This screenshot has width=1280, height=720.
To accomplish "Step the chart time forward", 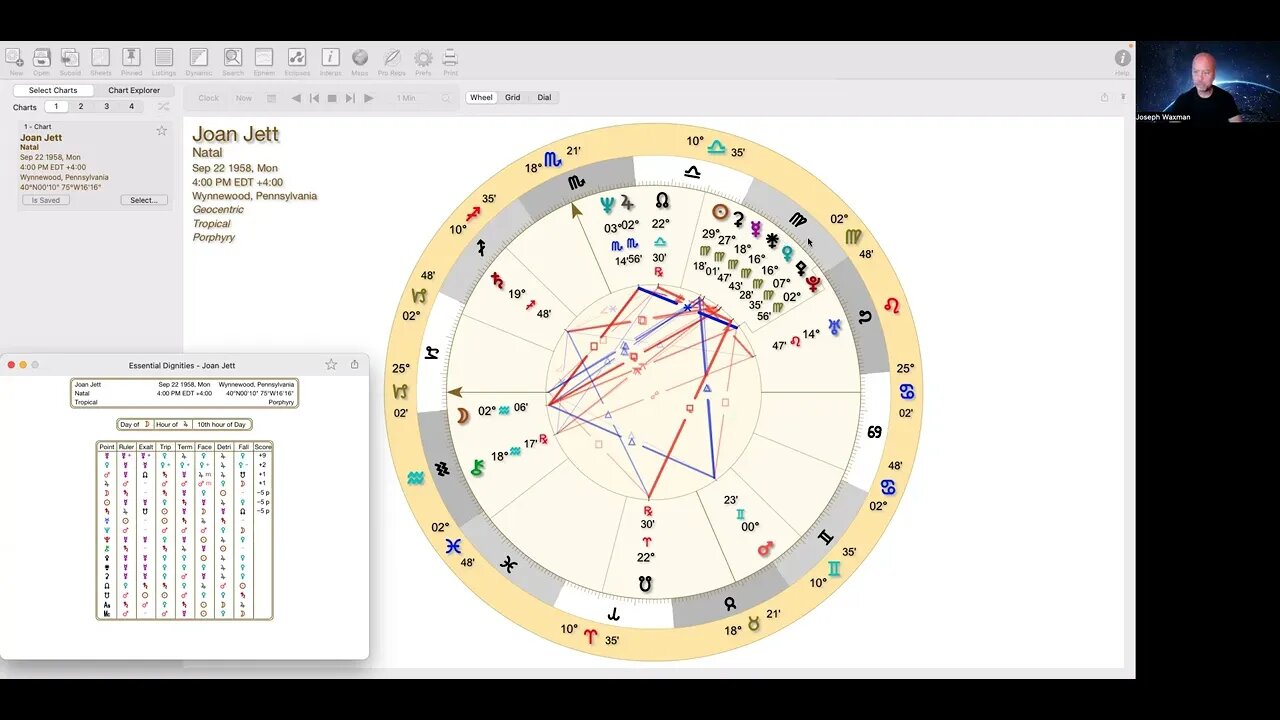I will (369, 98).
